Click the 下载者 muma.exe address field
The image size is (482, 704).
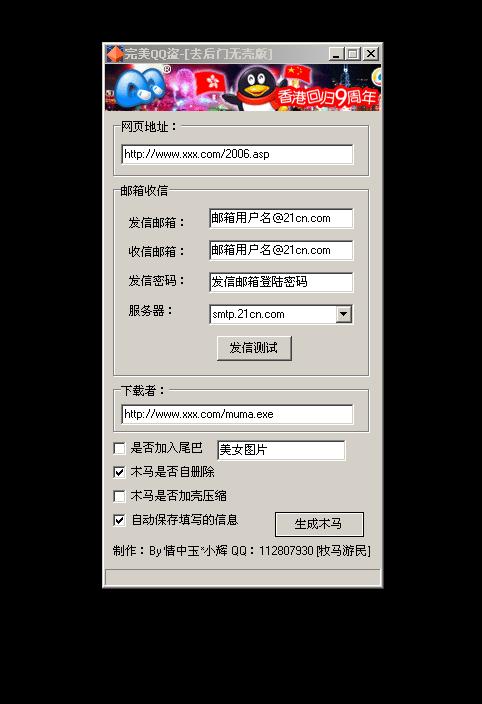point(237,414)
